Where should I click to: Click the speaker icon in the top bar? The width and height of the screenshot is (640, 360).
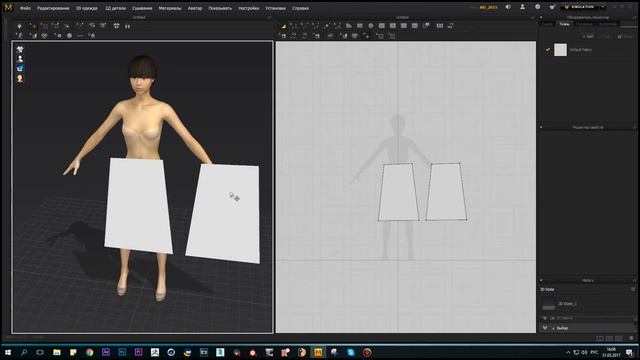click(508, 7)
